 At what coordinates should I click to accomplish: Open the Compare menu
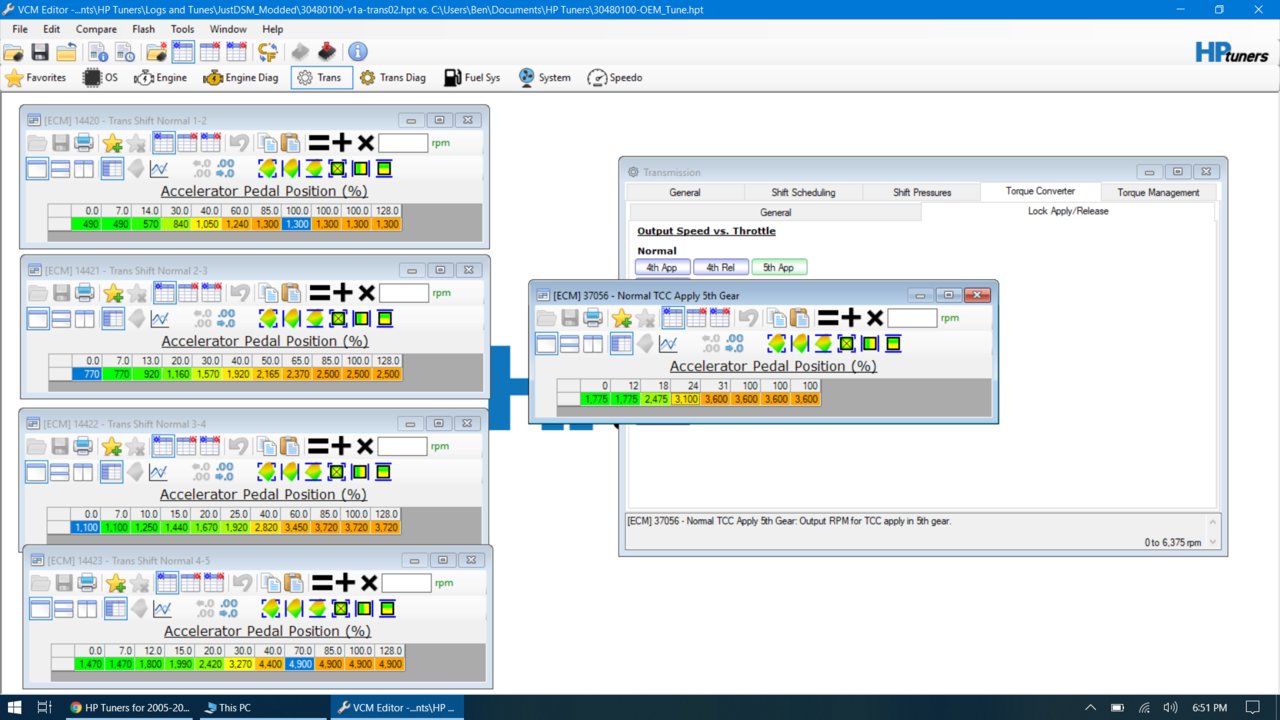click(96, 29)
